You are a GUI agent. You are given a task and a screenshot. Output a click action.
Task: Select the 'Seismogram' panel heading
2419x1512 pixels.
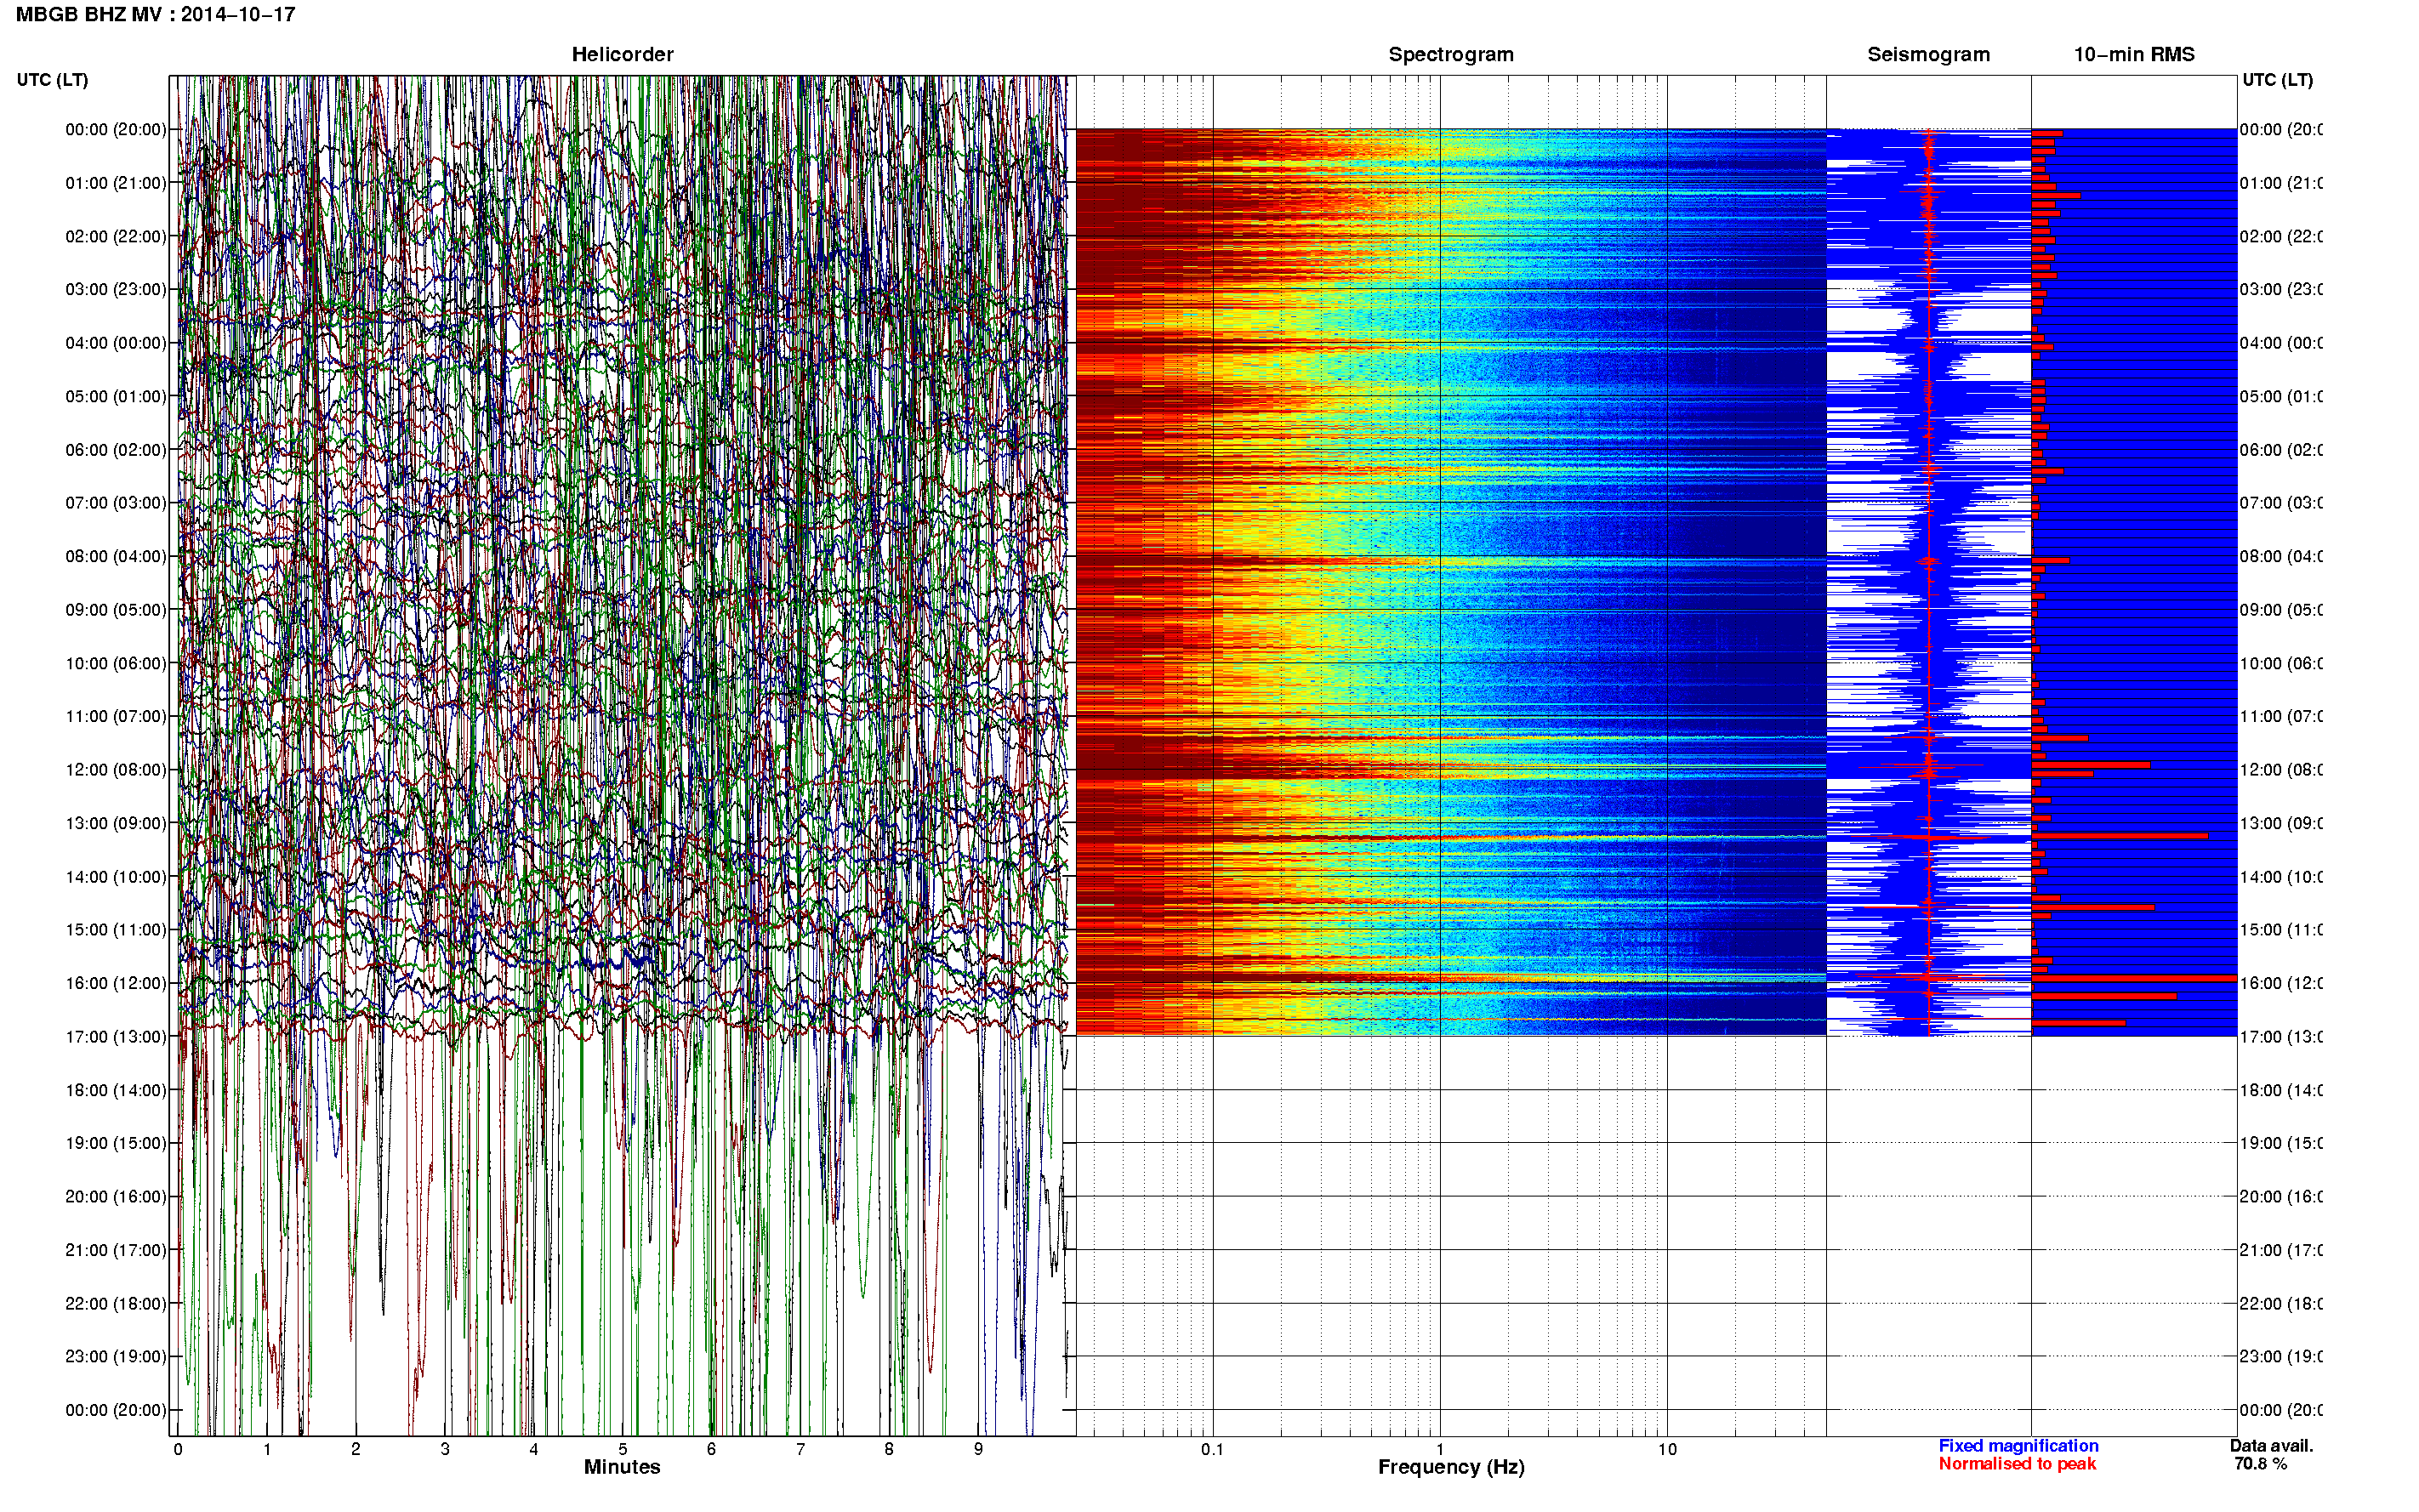tap(1928, 54)
